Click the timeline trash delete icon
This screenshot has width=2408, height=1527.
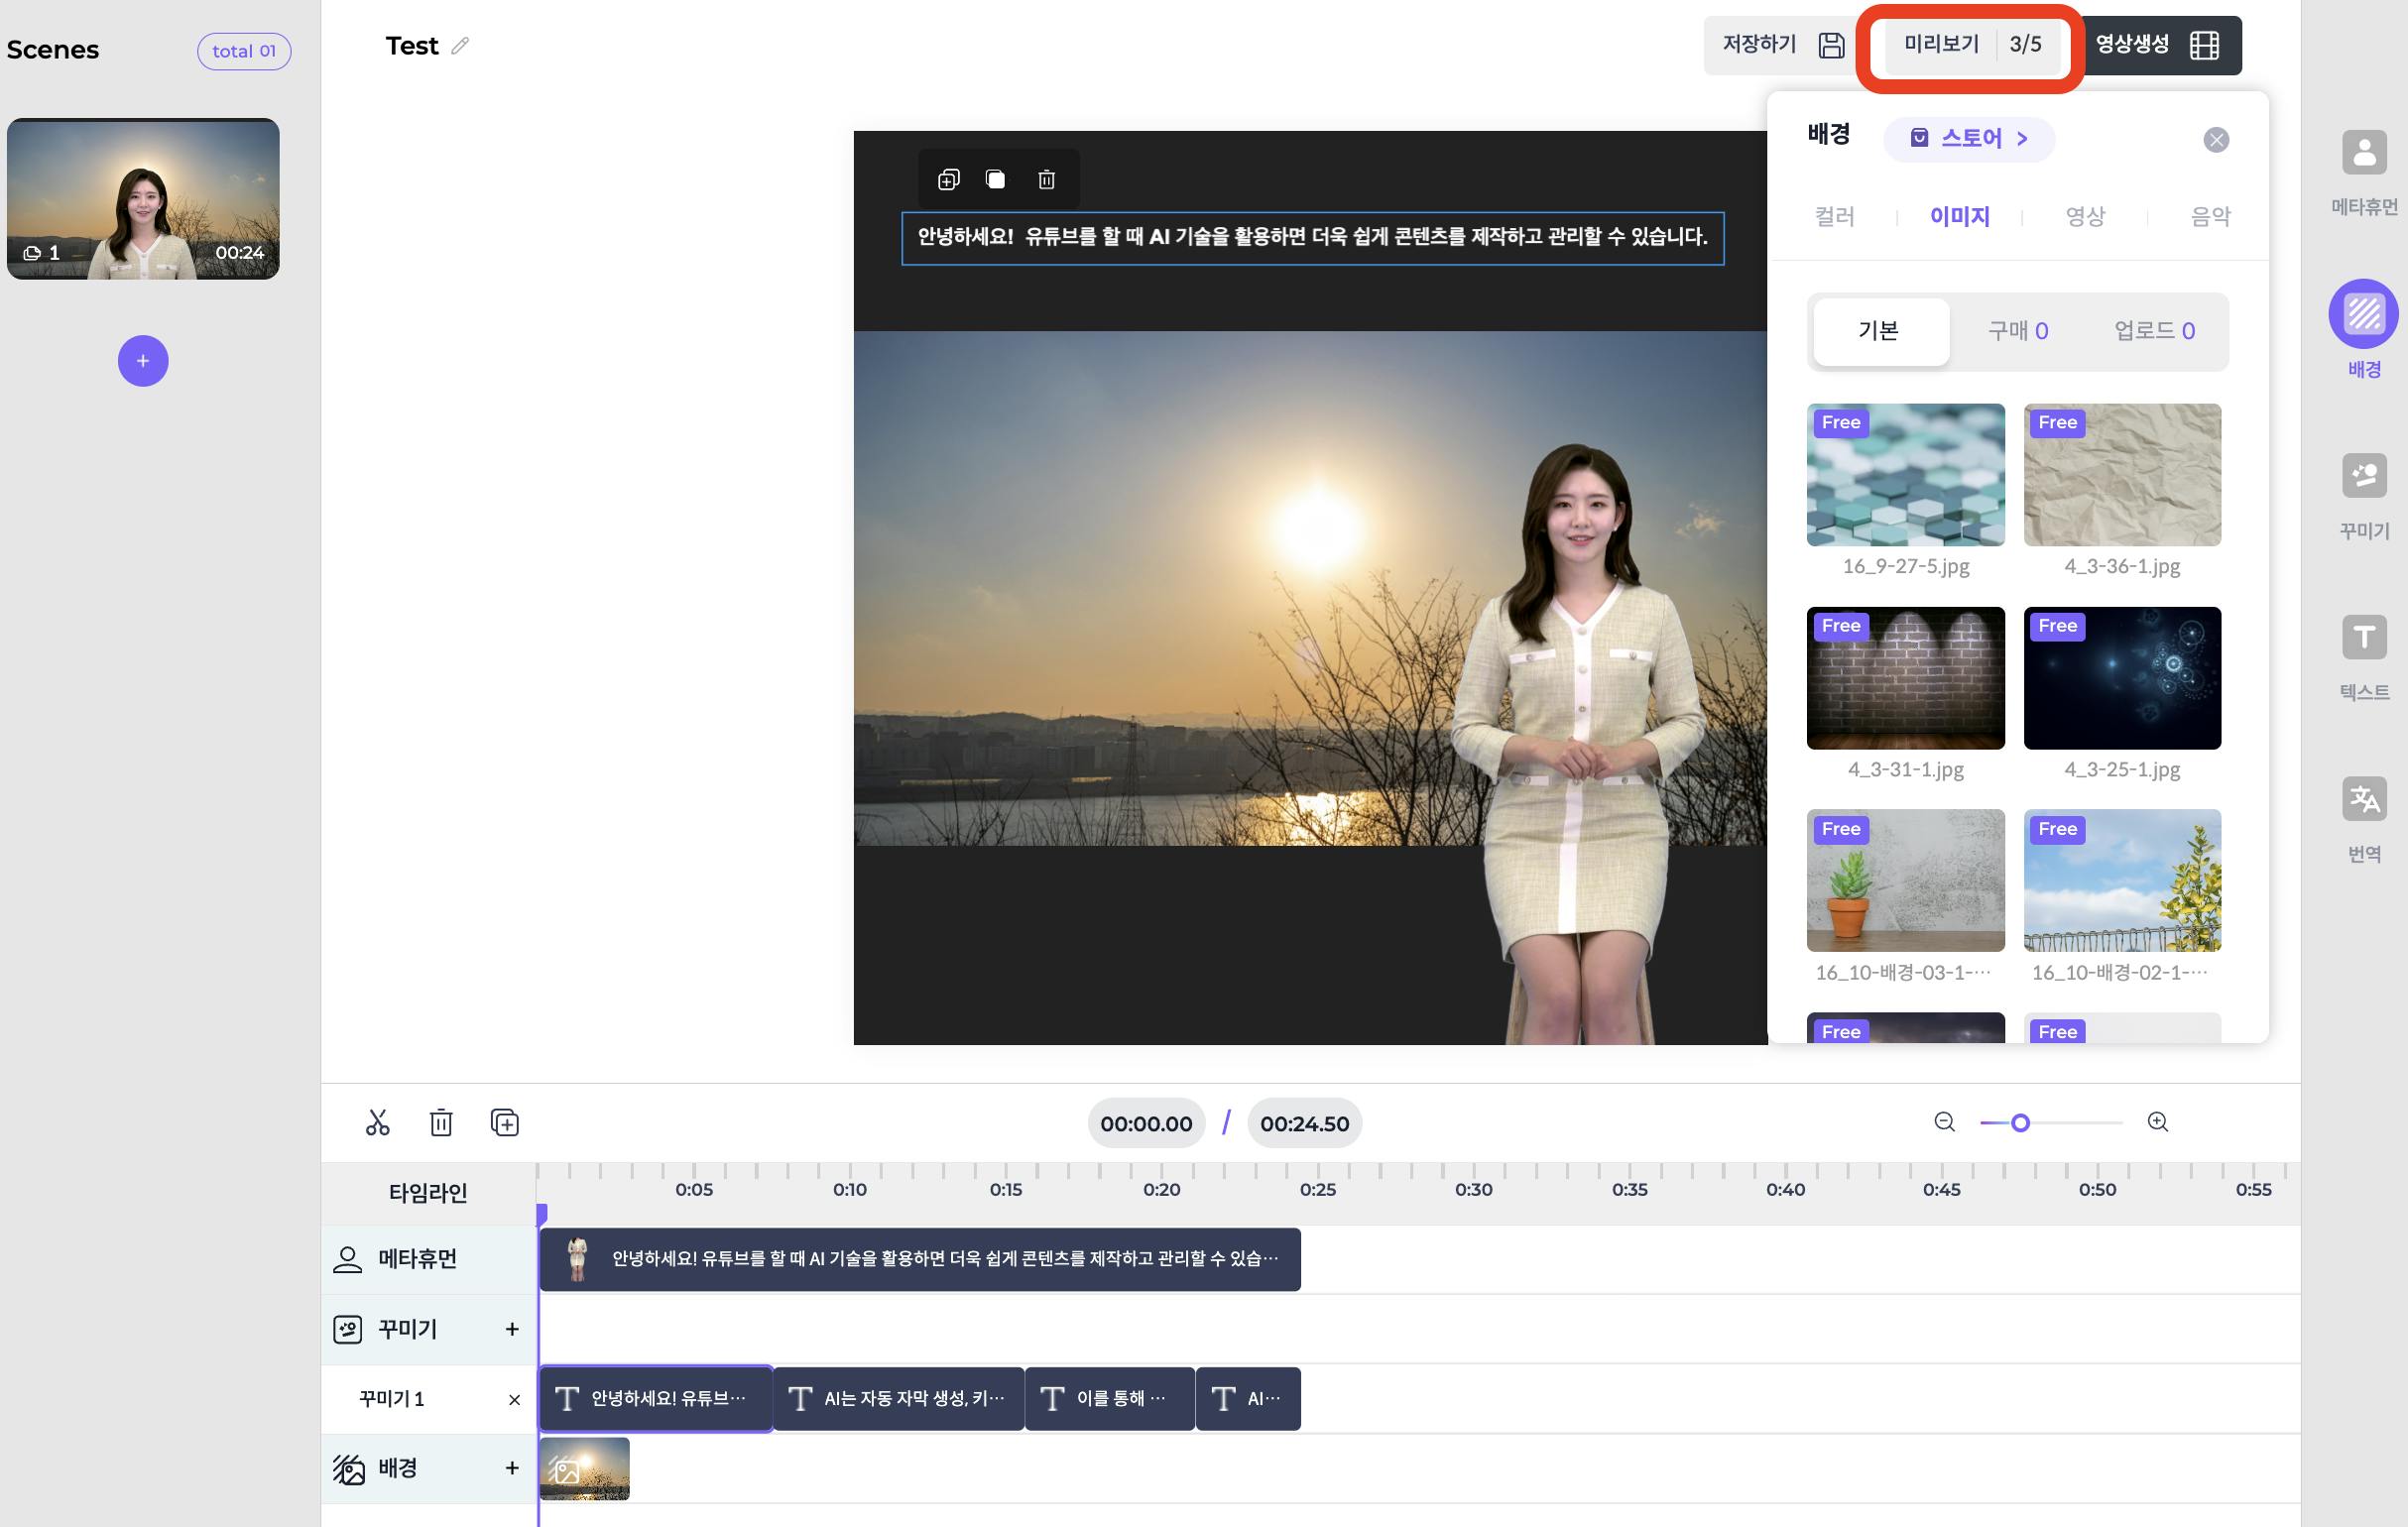point(441,1123)
